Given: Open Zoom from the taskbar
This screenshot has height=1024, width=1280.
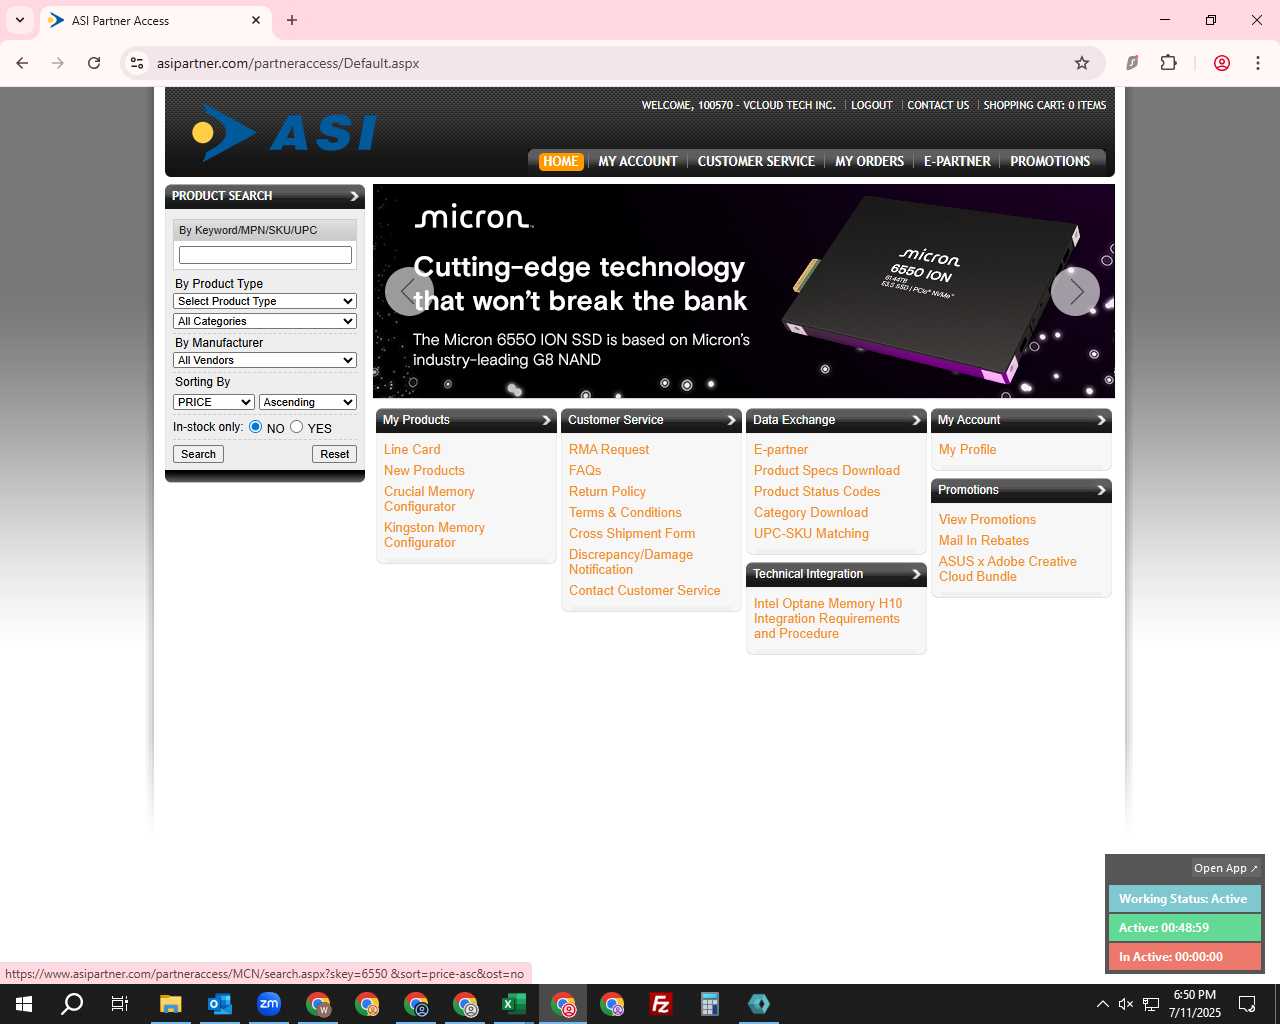Looking at the screenshot, I should [x=268, y=1004].
